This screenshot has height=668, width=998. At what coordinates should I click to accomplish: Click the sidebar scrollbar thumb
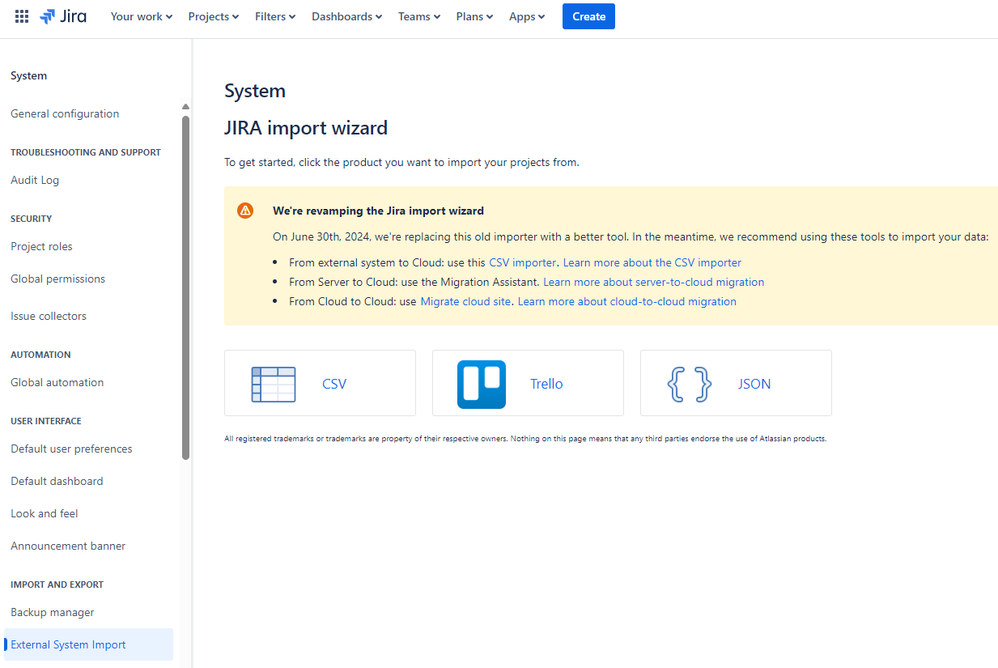(x=186, y=286)
